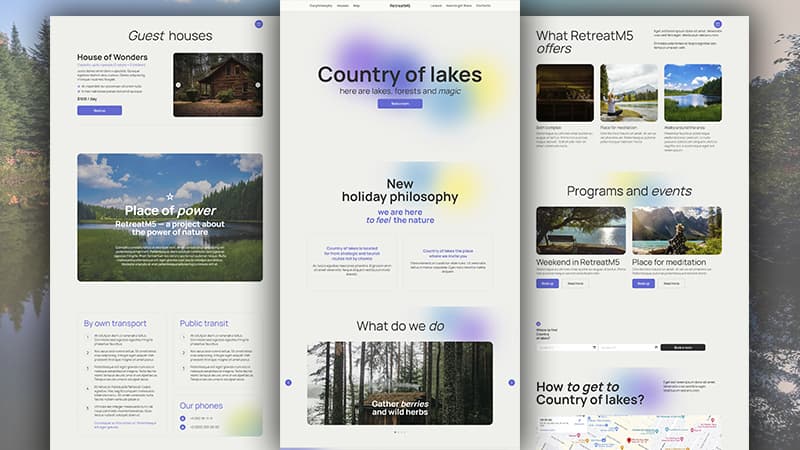Click Read more under Weekend in RetreatM5

(x=575, y=283)
